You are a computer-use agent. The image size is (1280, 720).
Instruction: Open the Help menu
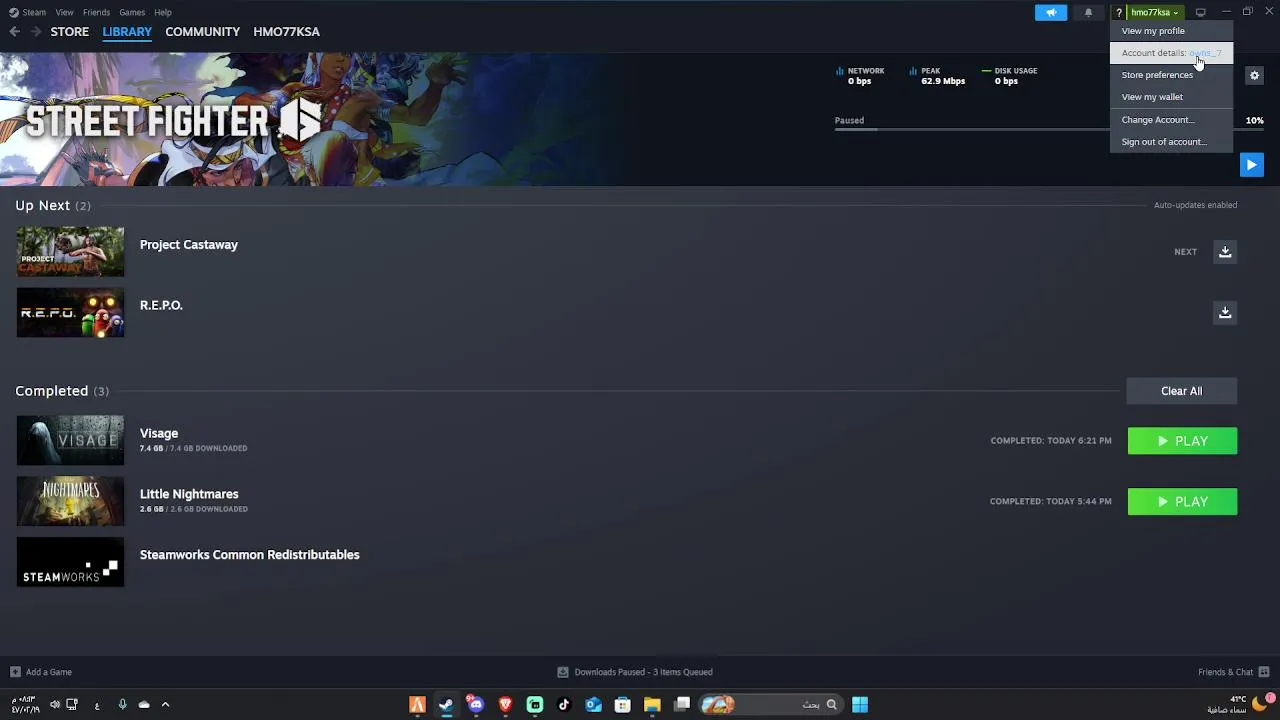pos(163,12)
